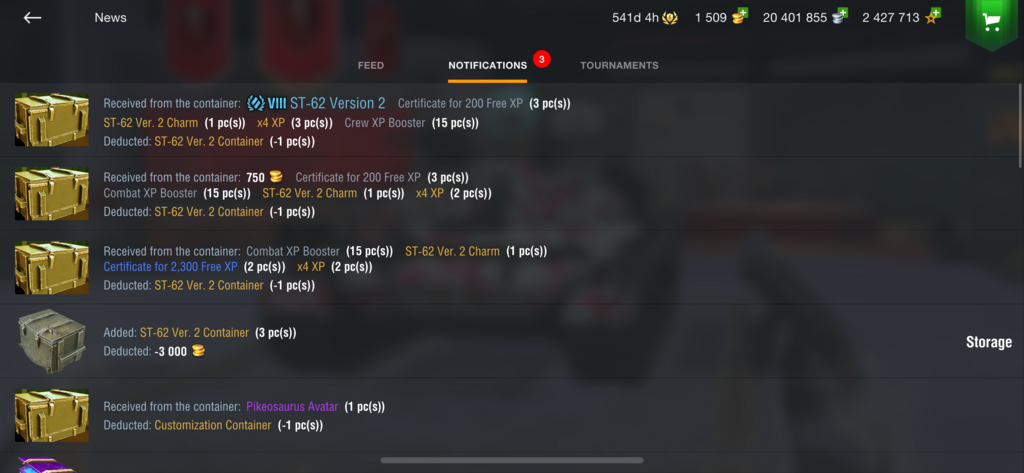Image resolution: width=1024 pixels, height=473 pixels.
Task: Tap the Certificate for 2,300 Free XP
Action: click(170, 267)
